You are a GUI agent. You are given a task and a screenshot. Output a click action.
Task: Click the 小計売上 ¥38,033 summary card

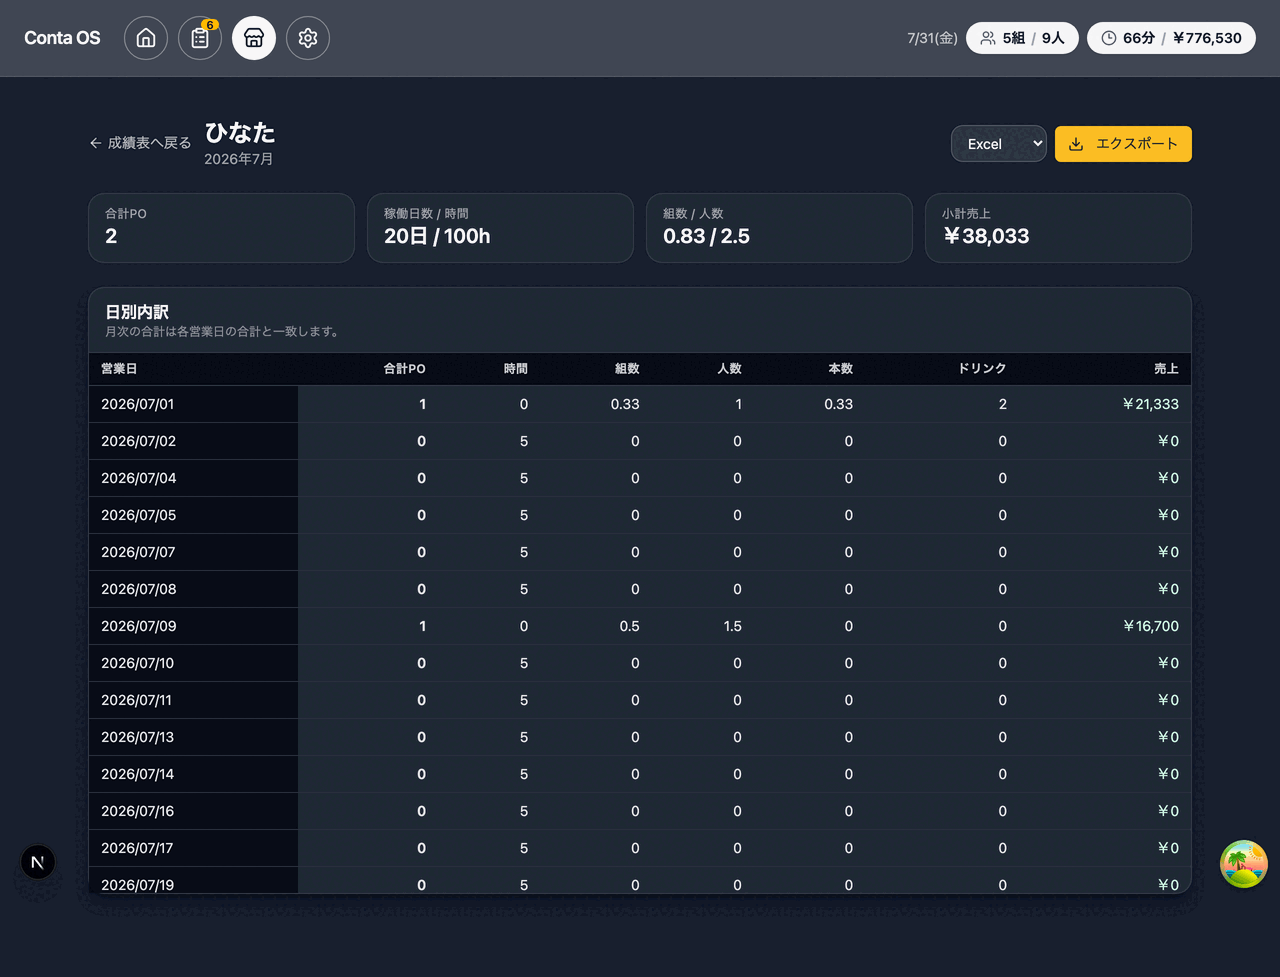coord(1058,228)
